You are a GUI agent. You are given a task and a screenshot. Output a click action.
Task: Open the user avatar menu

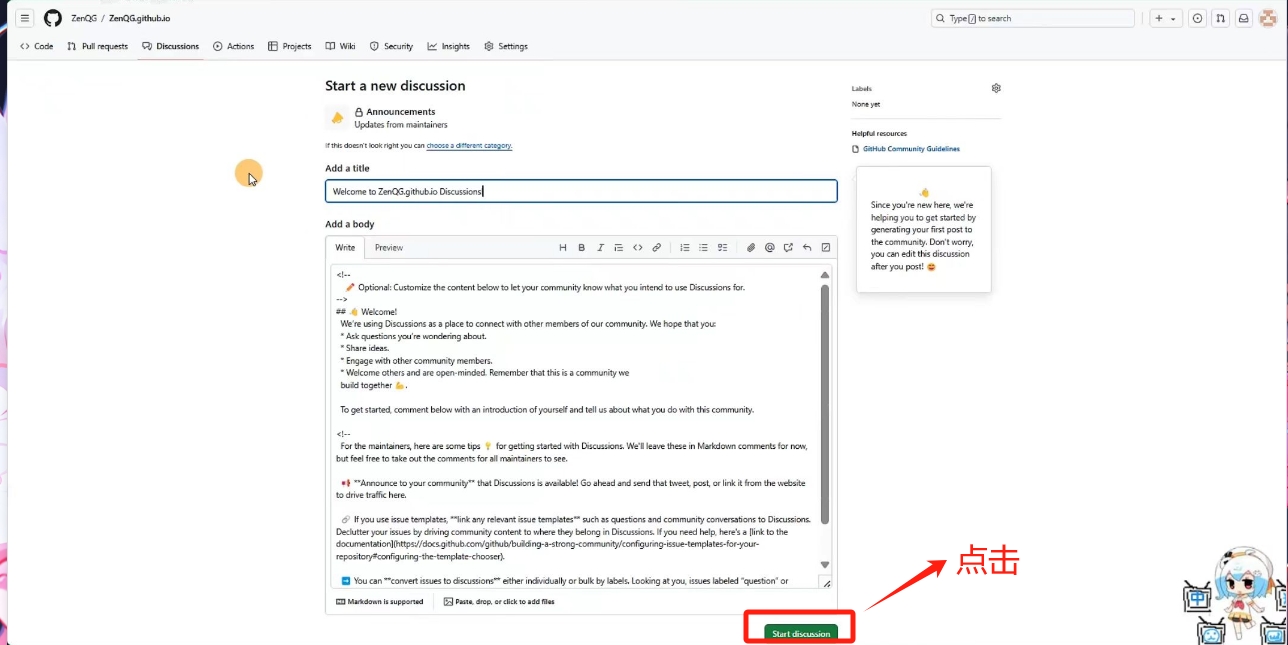[x=1267, y=18]
